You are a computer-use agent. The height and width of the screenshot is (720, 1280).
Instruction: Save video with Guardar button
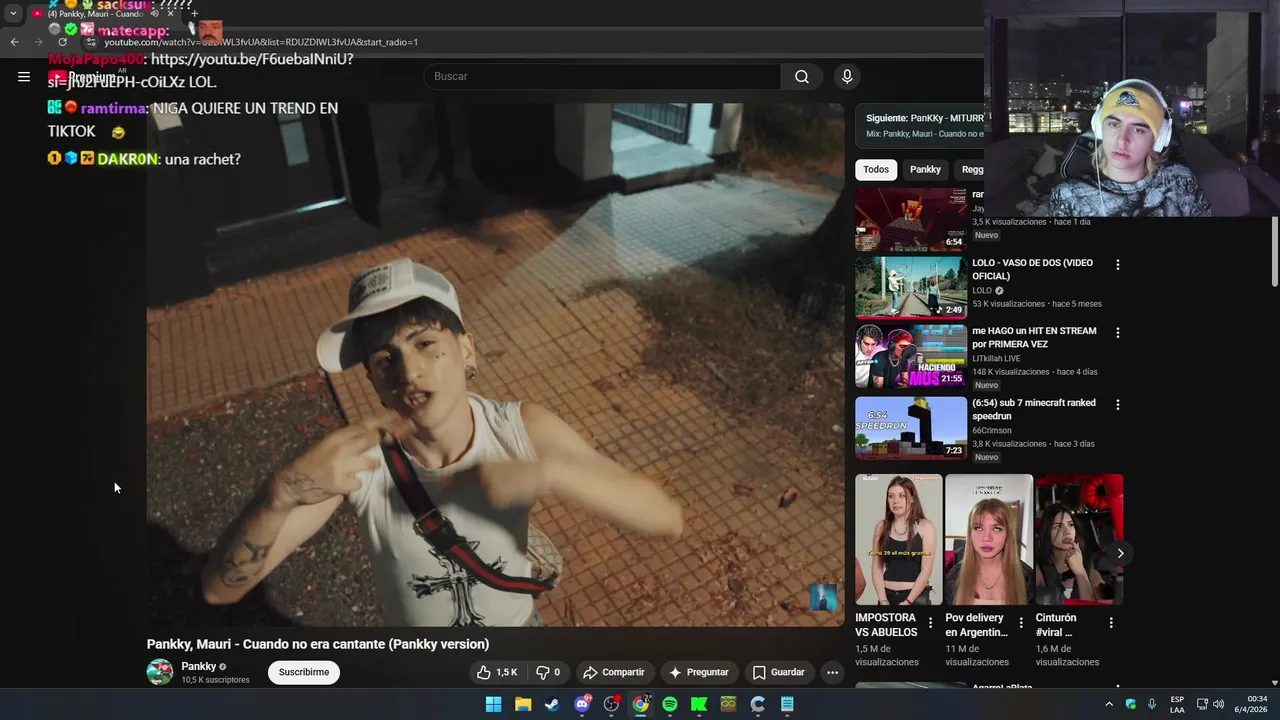click(779, 672)
